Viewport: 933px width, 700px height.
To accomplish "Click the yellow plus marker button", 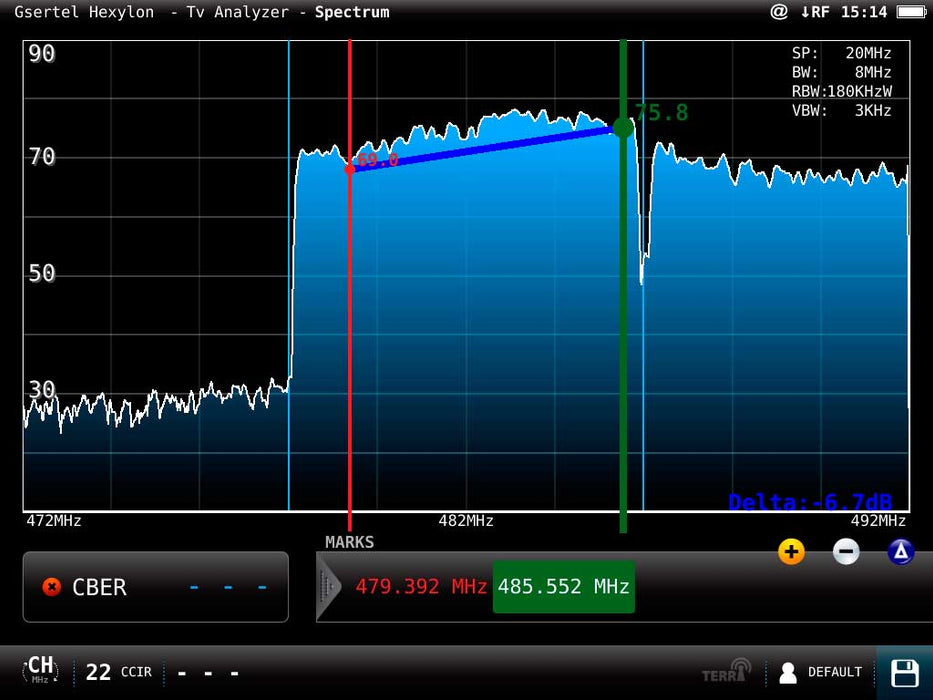I will point(791,551).
